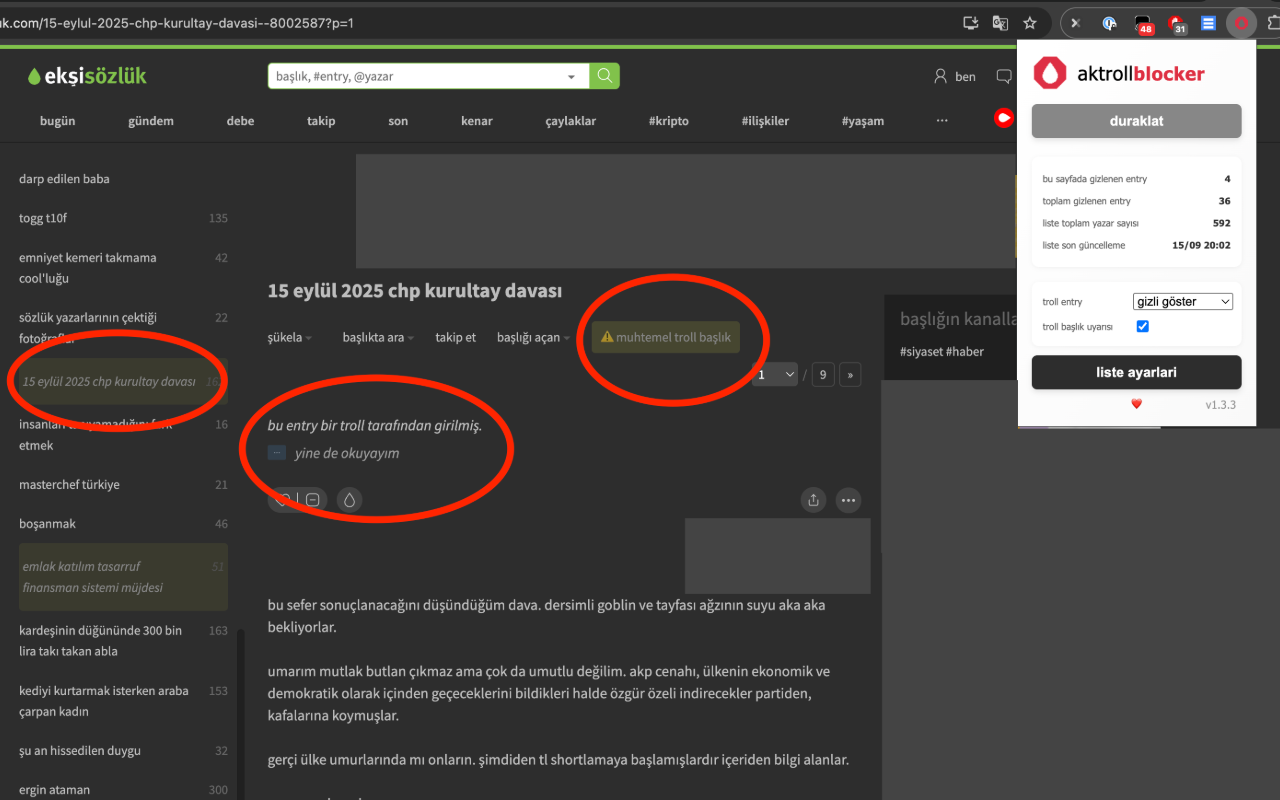
Task: Expand the başlıkta ara dropdown
Action: pos(377,337)
